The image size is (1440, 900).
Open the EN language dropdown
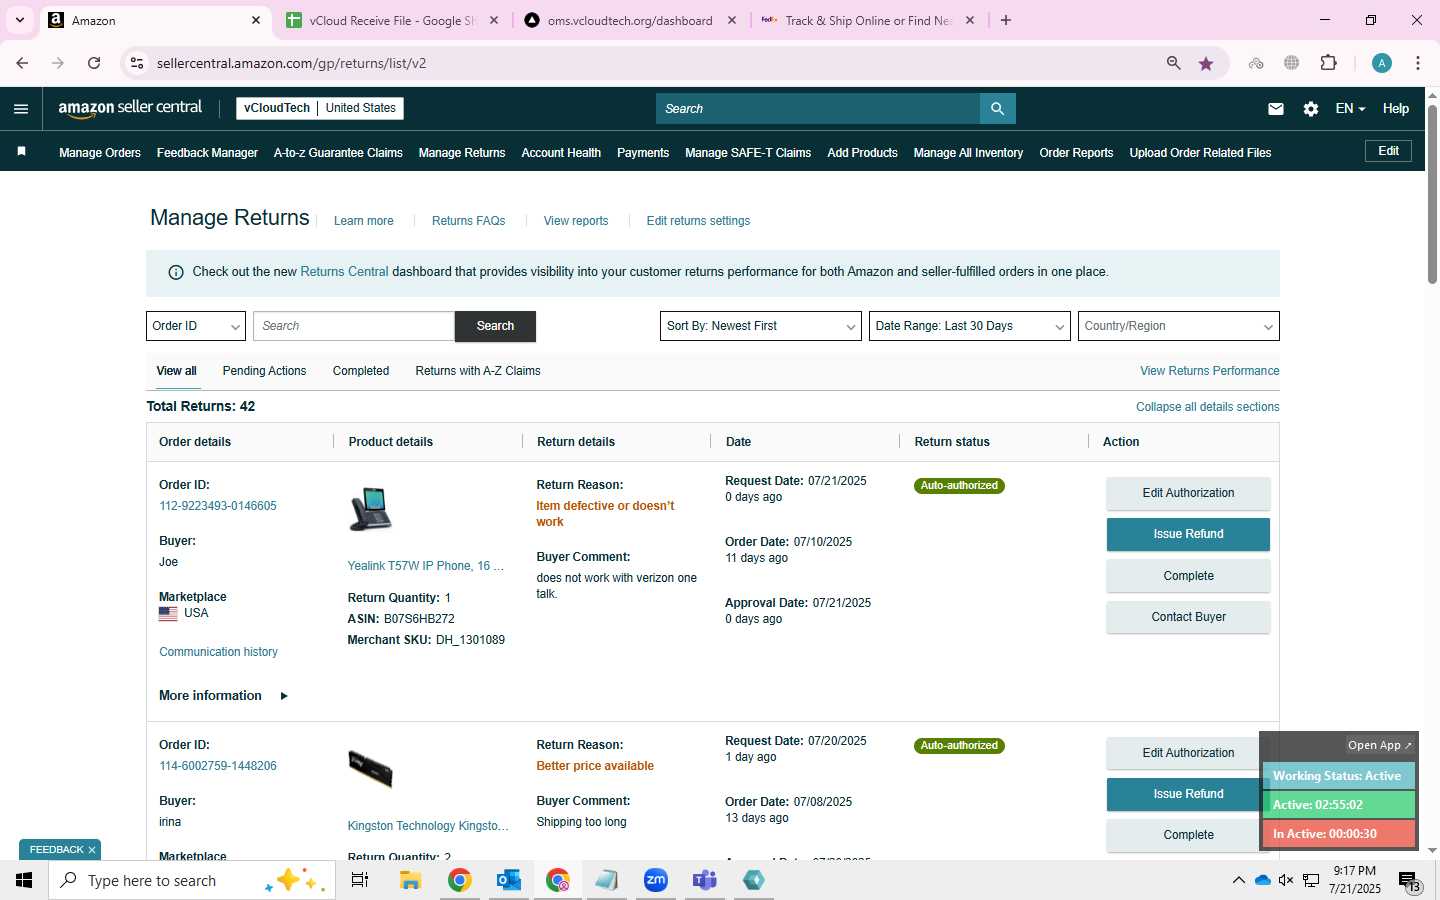click(1350, 109)
